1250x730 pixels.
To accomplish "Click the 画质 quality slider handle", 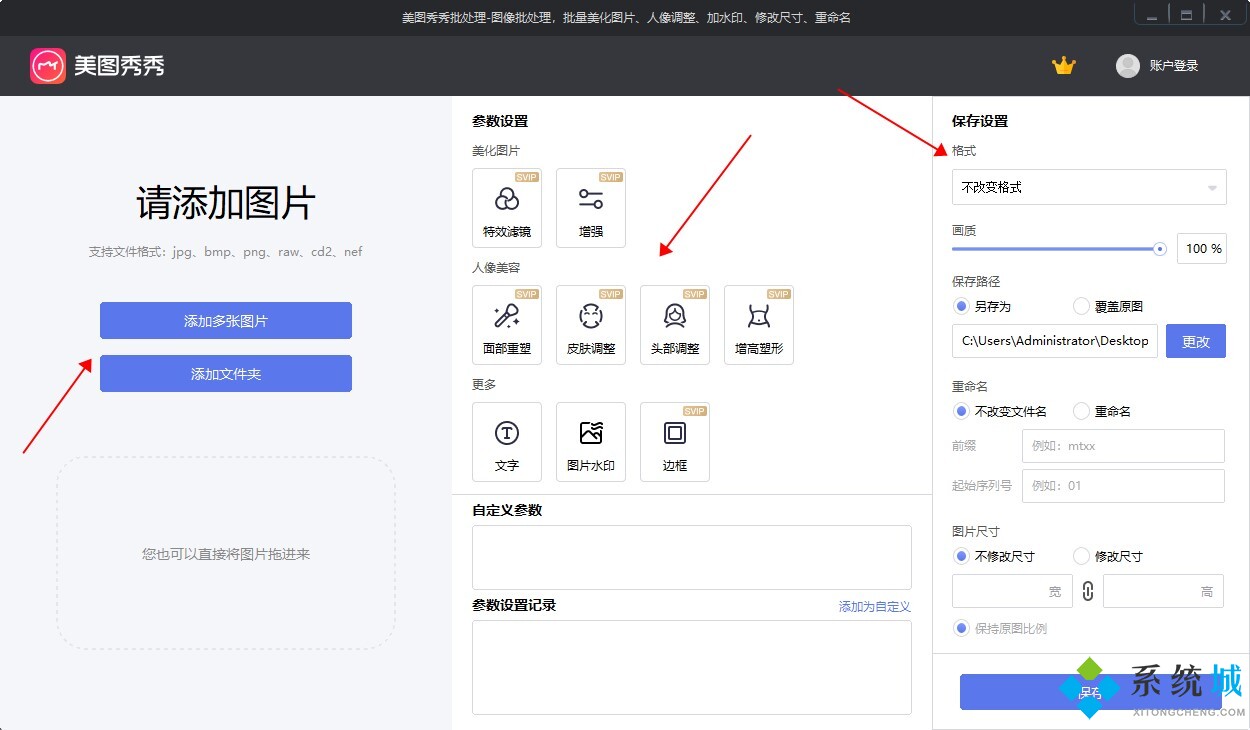I will click(x=1160, y=249).
